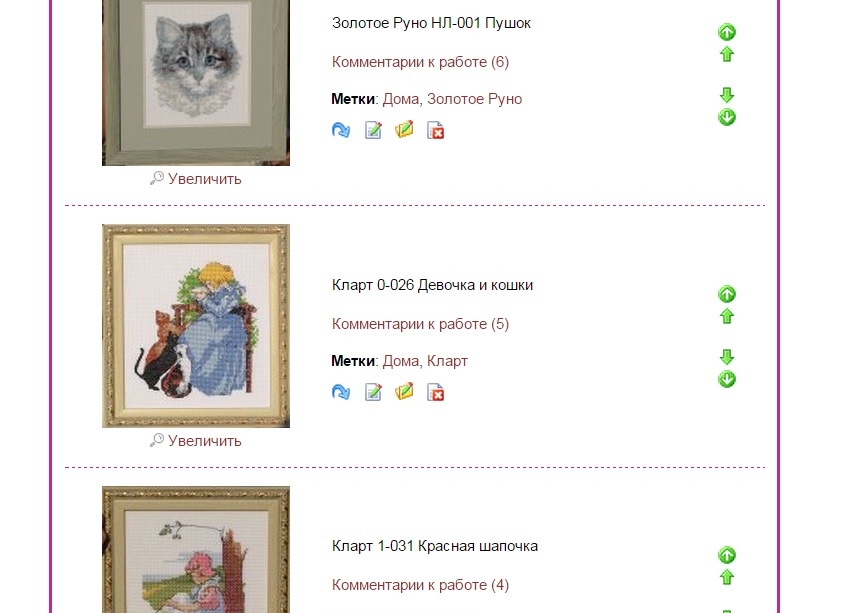The width and height of the screenshot is (846, 613).
Task: Open comments for Пушок (6)
Action: pyautogui.click(x=420, y=62)
